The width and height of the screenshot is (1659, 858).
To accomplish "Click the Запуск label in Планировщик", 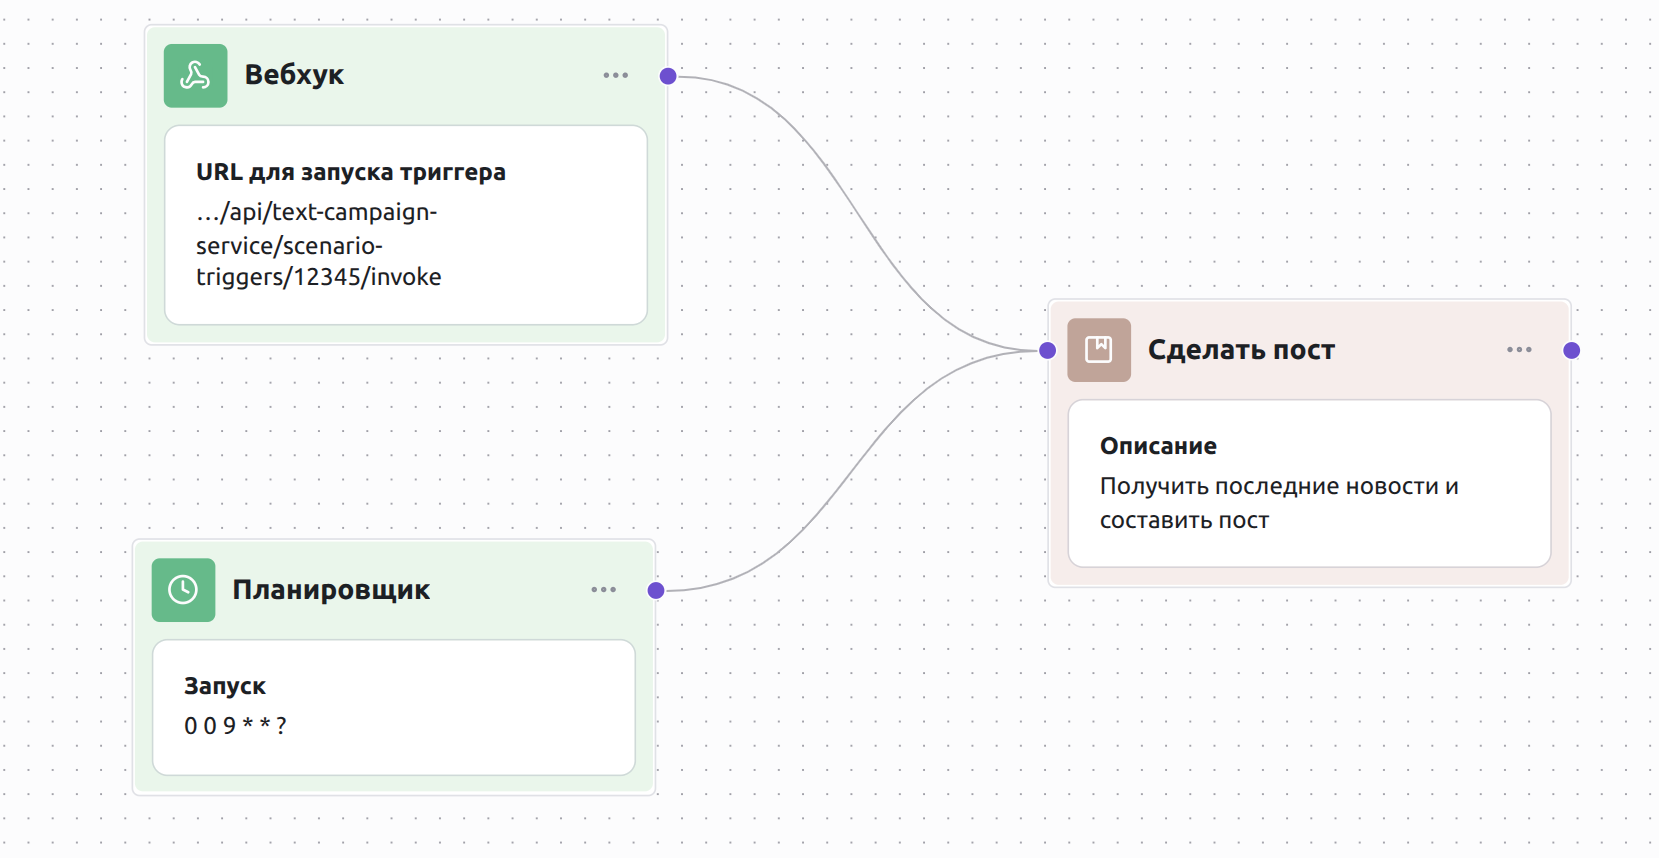I will point(225,686).
